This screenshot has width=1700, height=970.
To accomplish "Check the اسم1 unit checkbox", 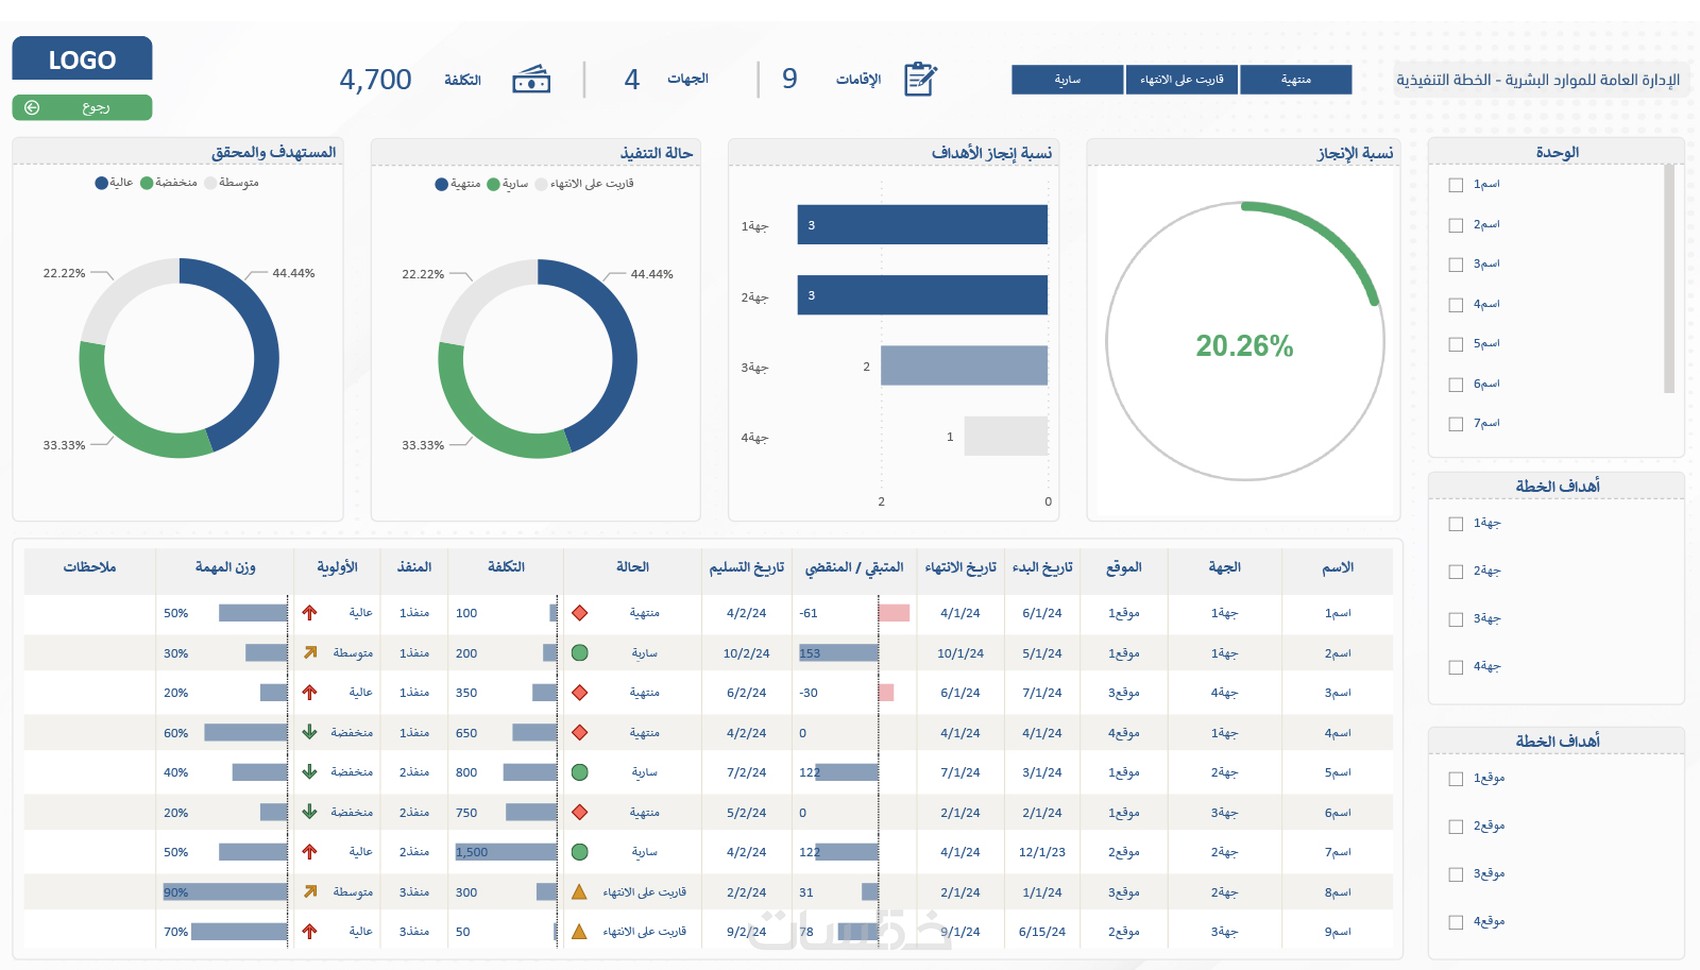I will (1456, 185).
